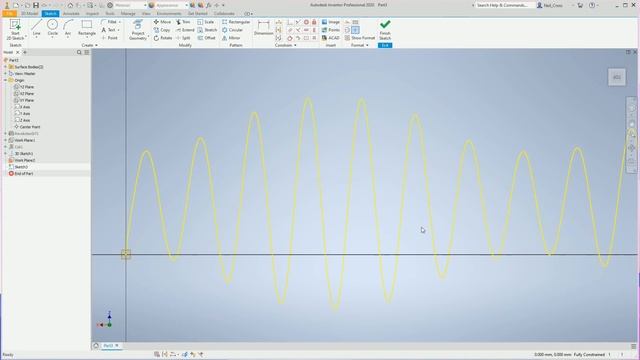Viewport: 640px width, 360px height.
Task: Select the Dimension tool
Action: (264, 28)
